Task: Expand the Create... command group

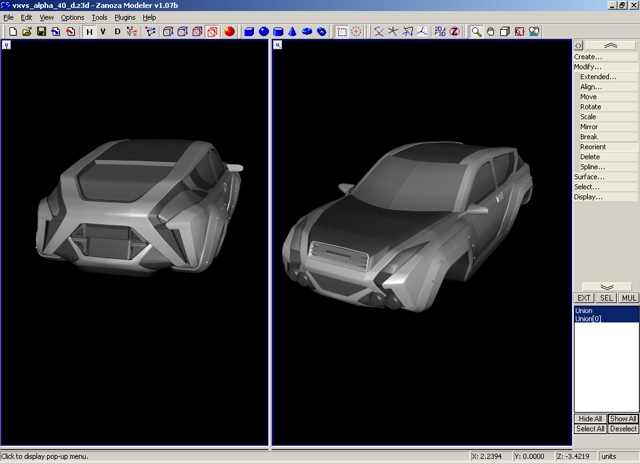Action: click(588, 57)
